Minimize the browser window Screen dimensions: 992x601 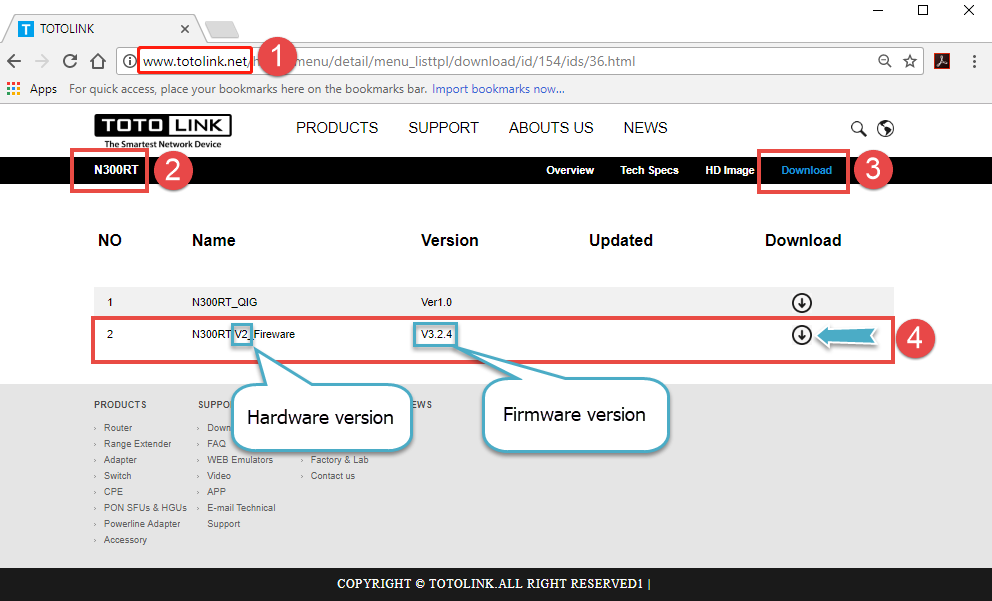tap(877, 10)
